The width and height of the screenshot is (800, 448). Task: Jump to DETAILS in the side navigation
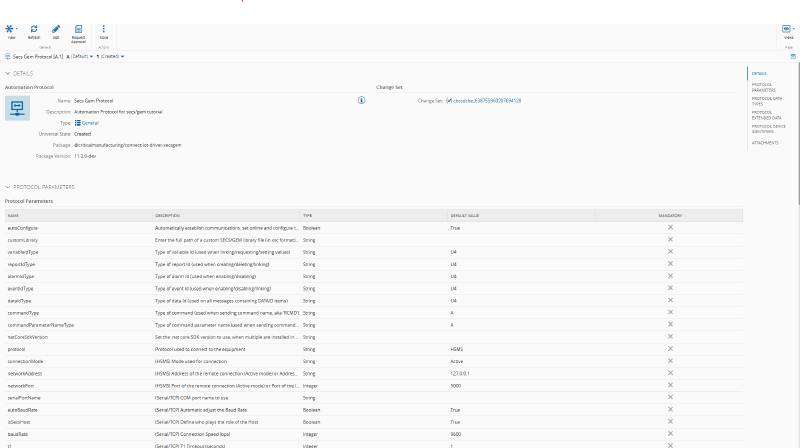[x=759, y=73]
